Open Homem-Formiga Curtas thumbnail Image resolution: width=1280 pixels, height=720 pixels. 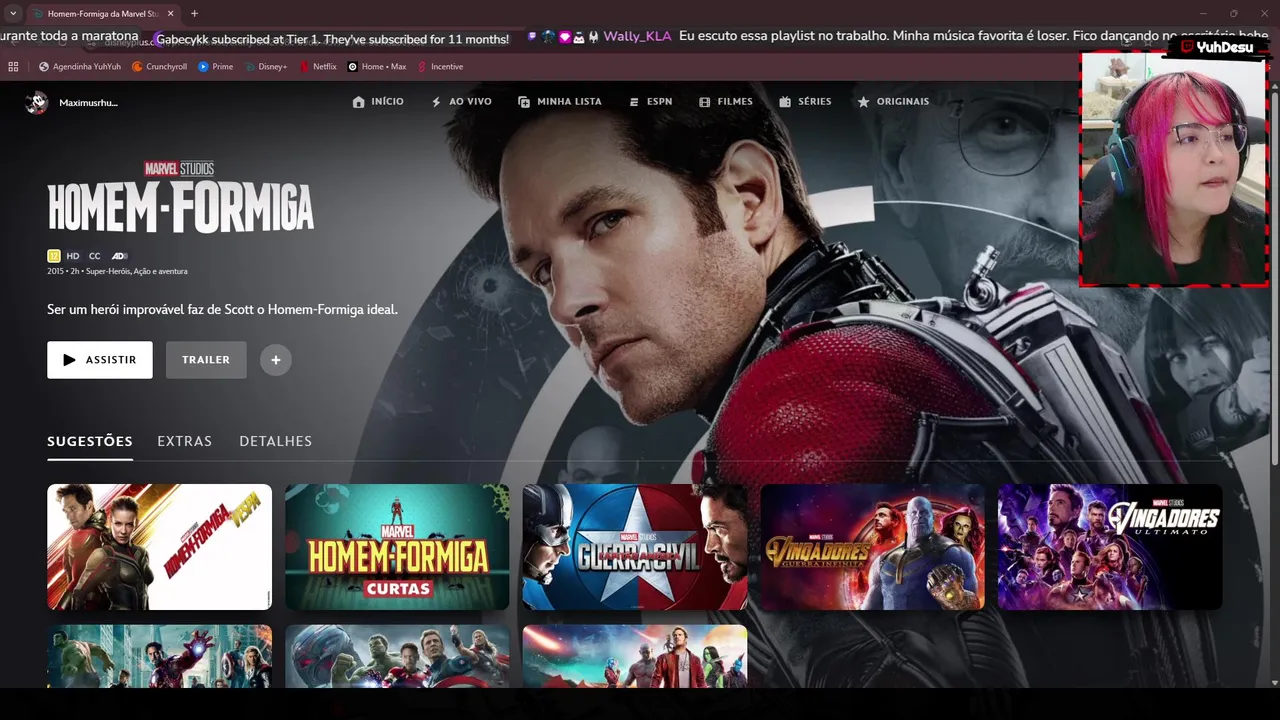click(x=397, y=547)
